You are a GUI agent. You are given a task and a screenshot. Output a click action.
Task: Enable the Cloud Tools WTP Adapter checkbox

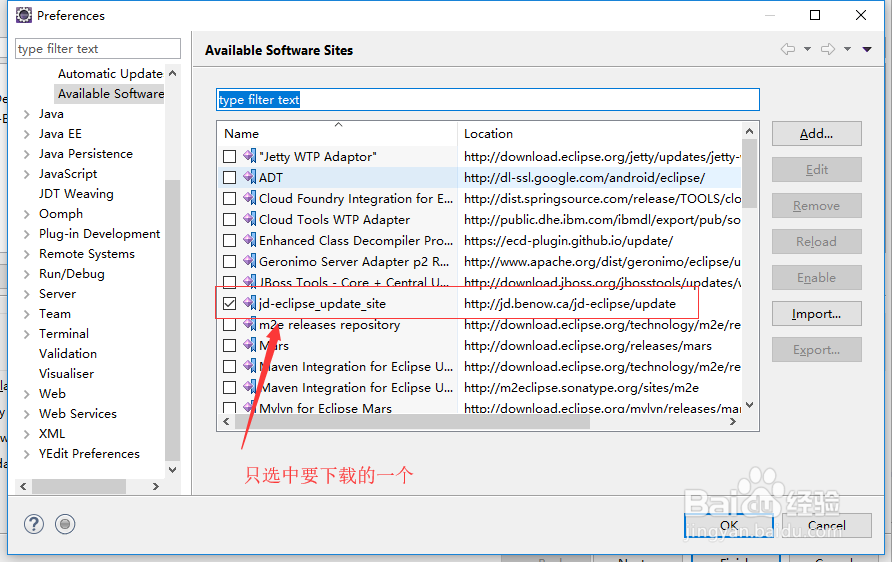229,220
